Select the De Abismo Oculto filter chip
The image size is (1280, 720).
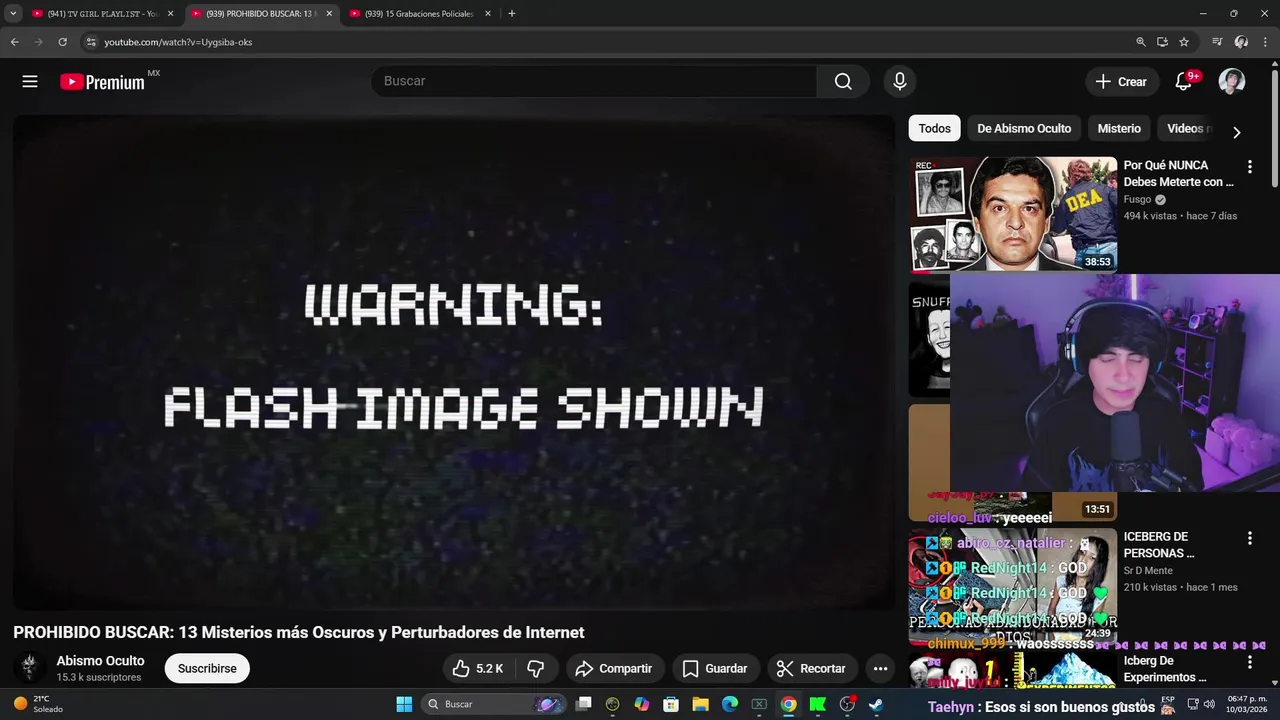[1024, 128]
